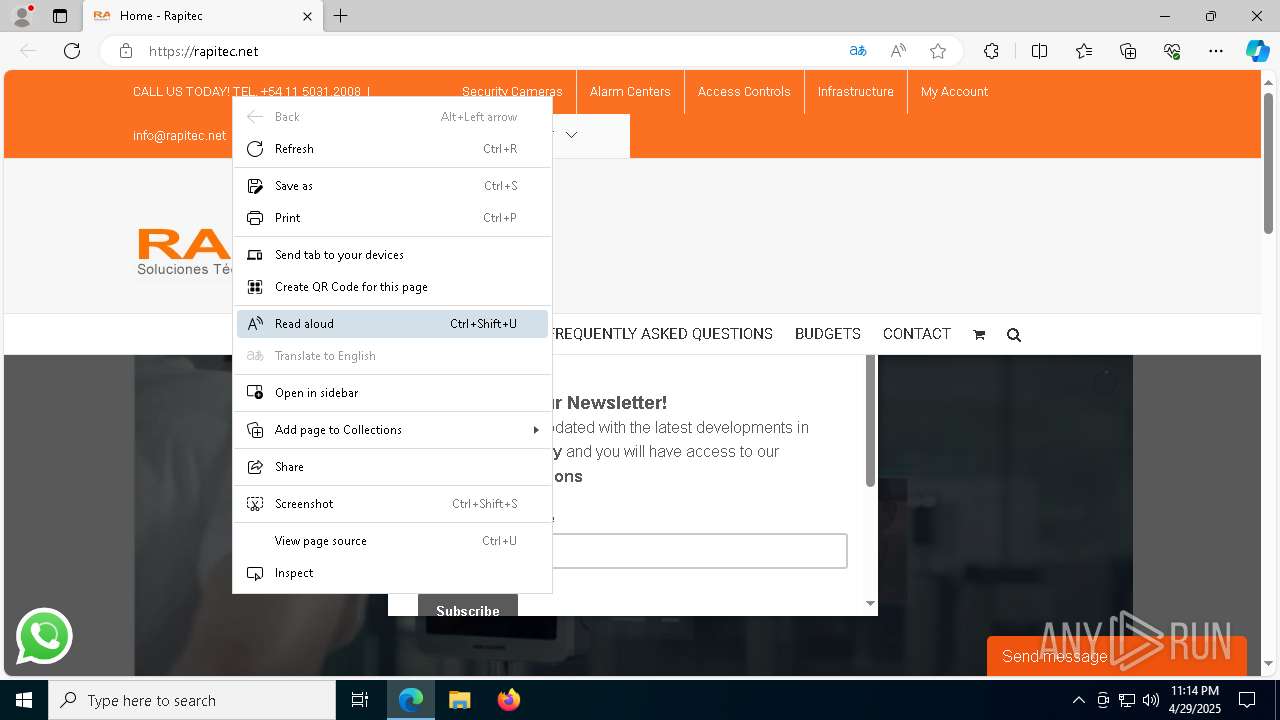Click the read aloud icon in address bar
Image resolution: width=1280 pixels, height=720 pixels.
(898, 51)
